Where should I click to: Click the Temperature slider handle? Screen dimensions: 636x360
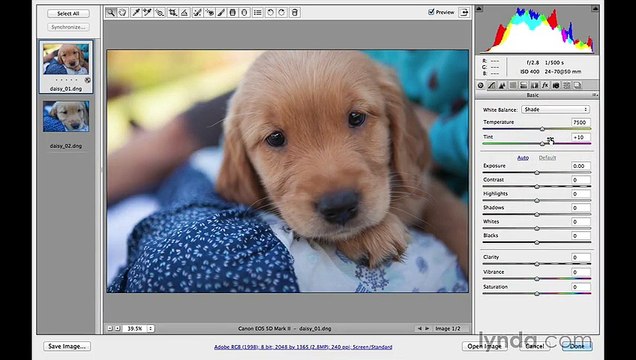(x=542, y=129)
